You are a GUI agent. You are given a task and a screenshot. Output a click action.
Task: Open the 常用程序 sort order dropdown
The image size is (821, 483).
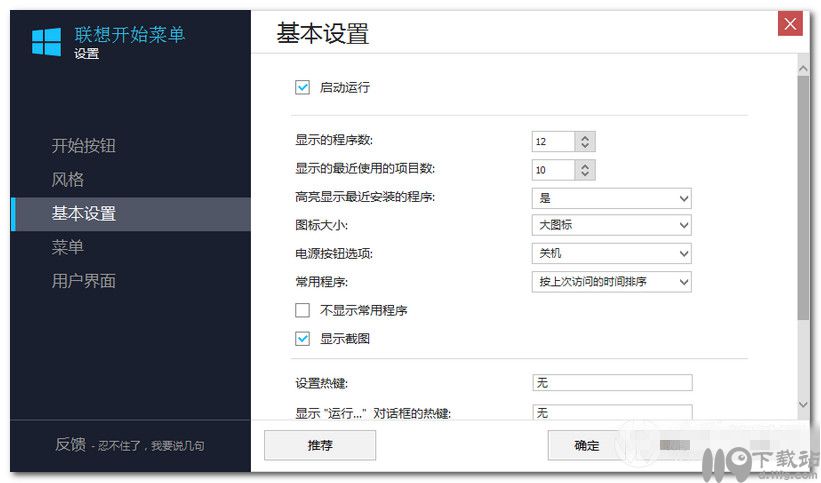(x=612, y=282)
